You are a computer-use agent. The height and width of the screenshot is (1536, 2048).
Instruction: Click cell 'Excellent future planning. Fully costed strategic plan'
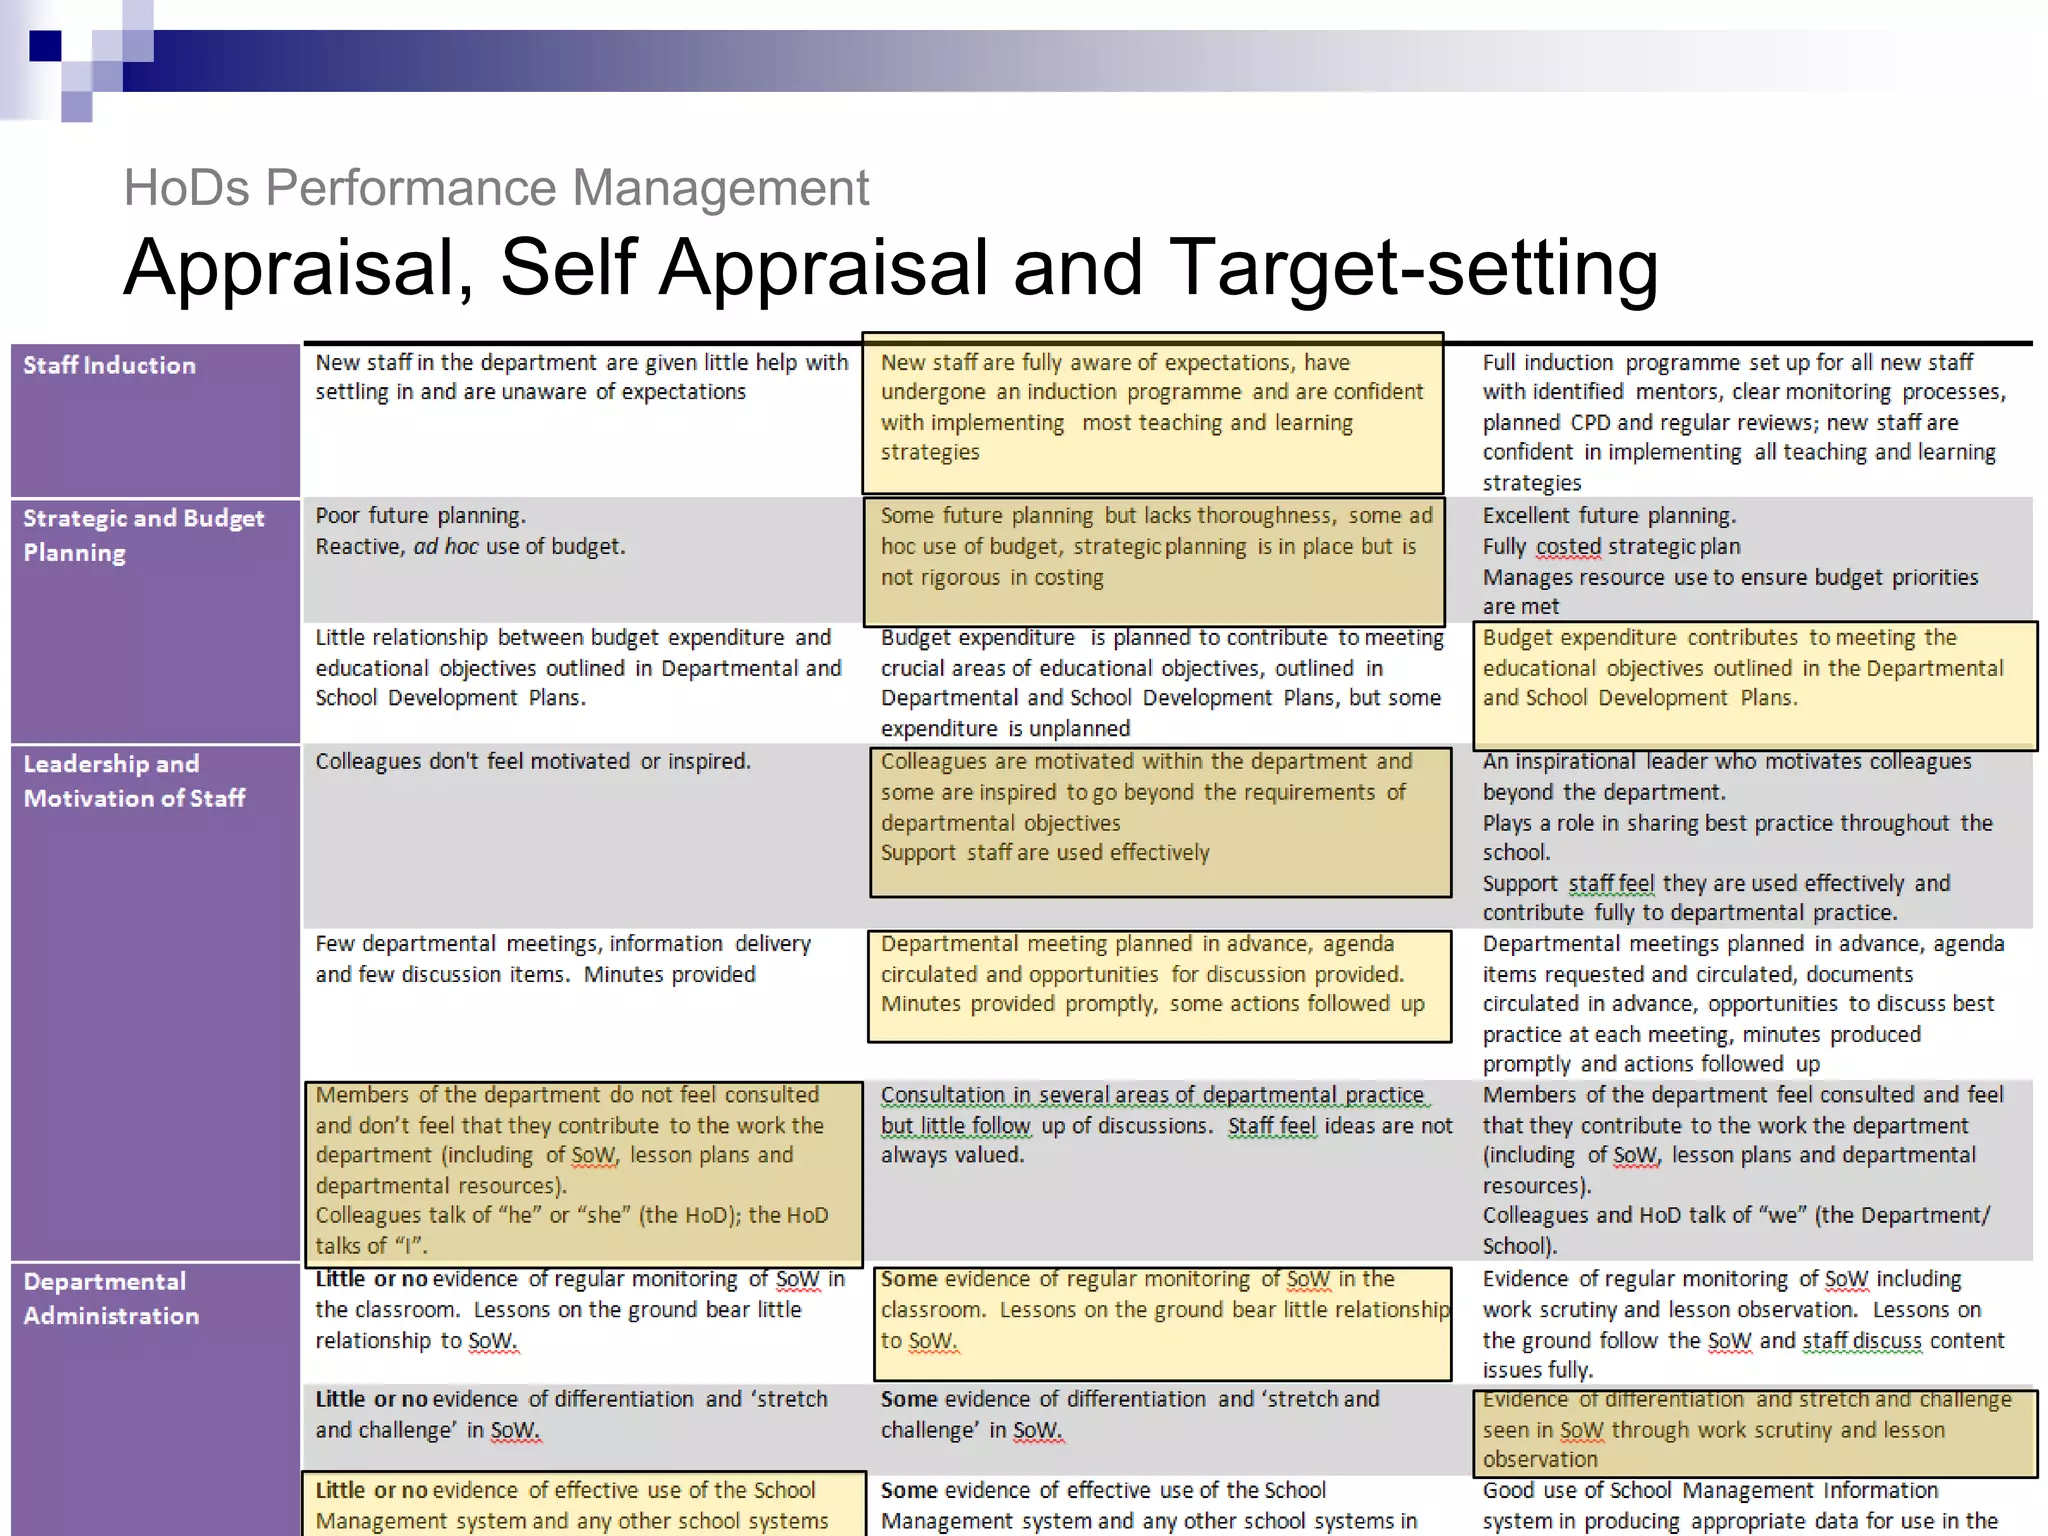pos(1752,560)
